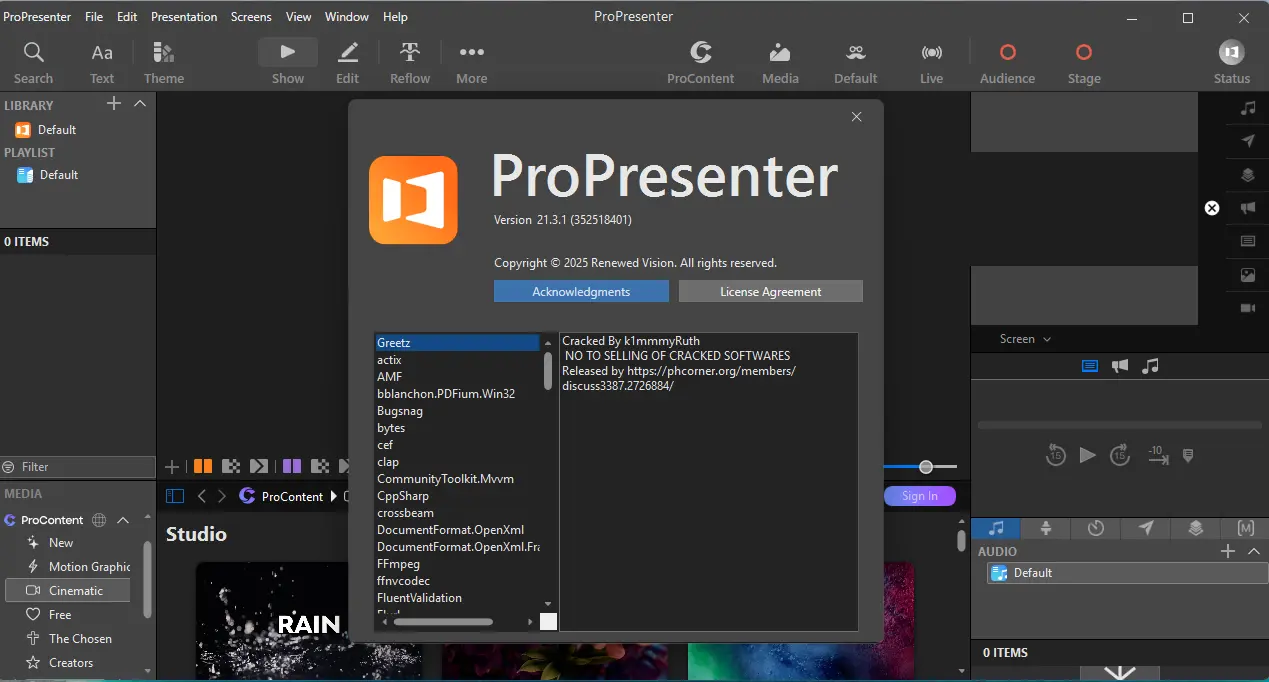The width and height of the screenshot is (1269, 682).
Task: Close the About ProPresenter dialog
Action: pos(856,117)
